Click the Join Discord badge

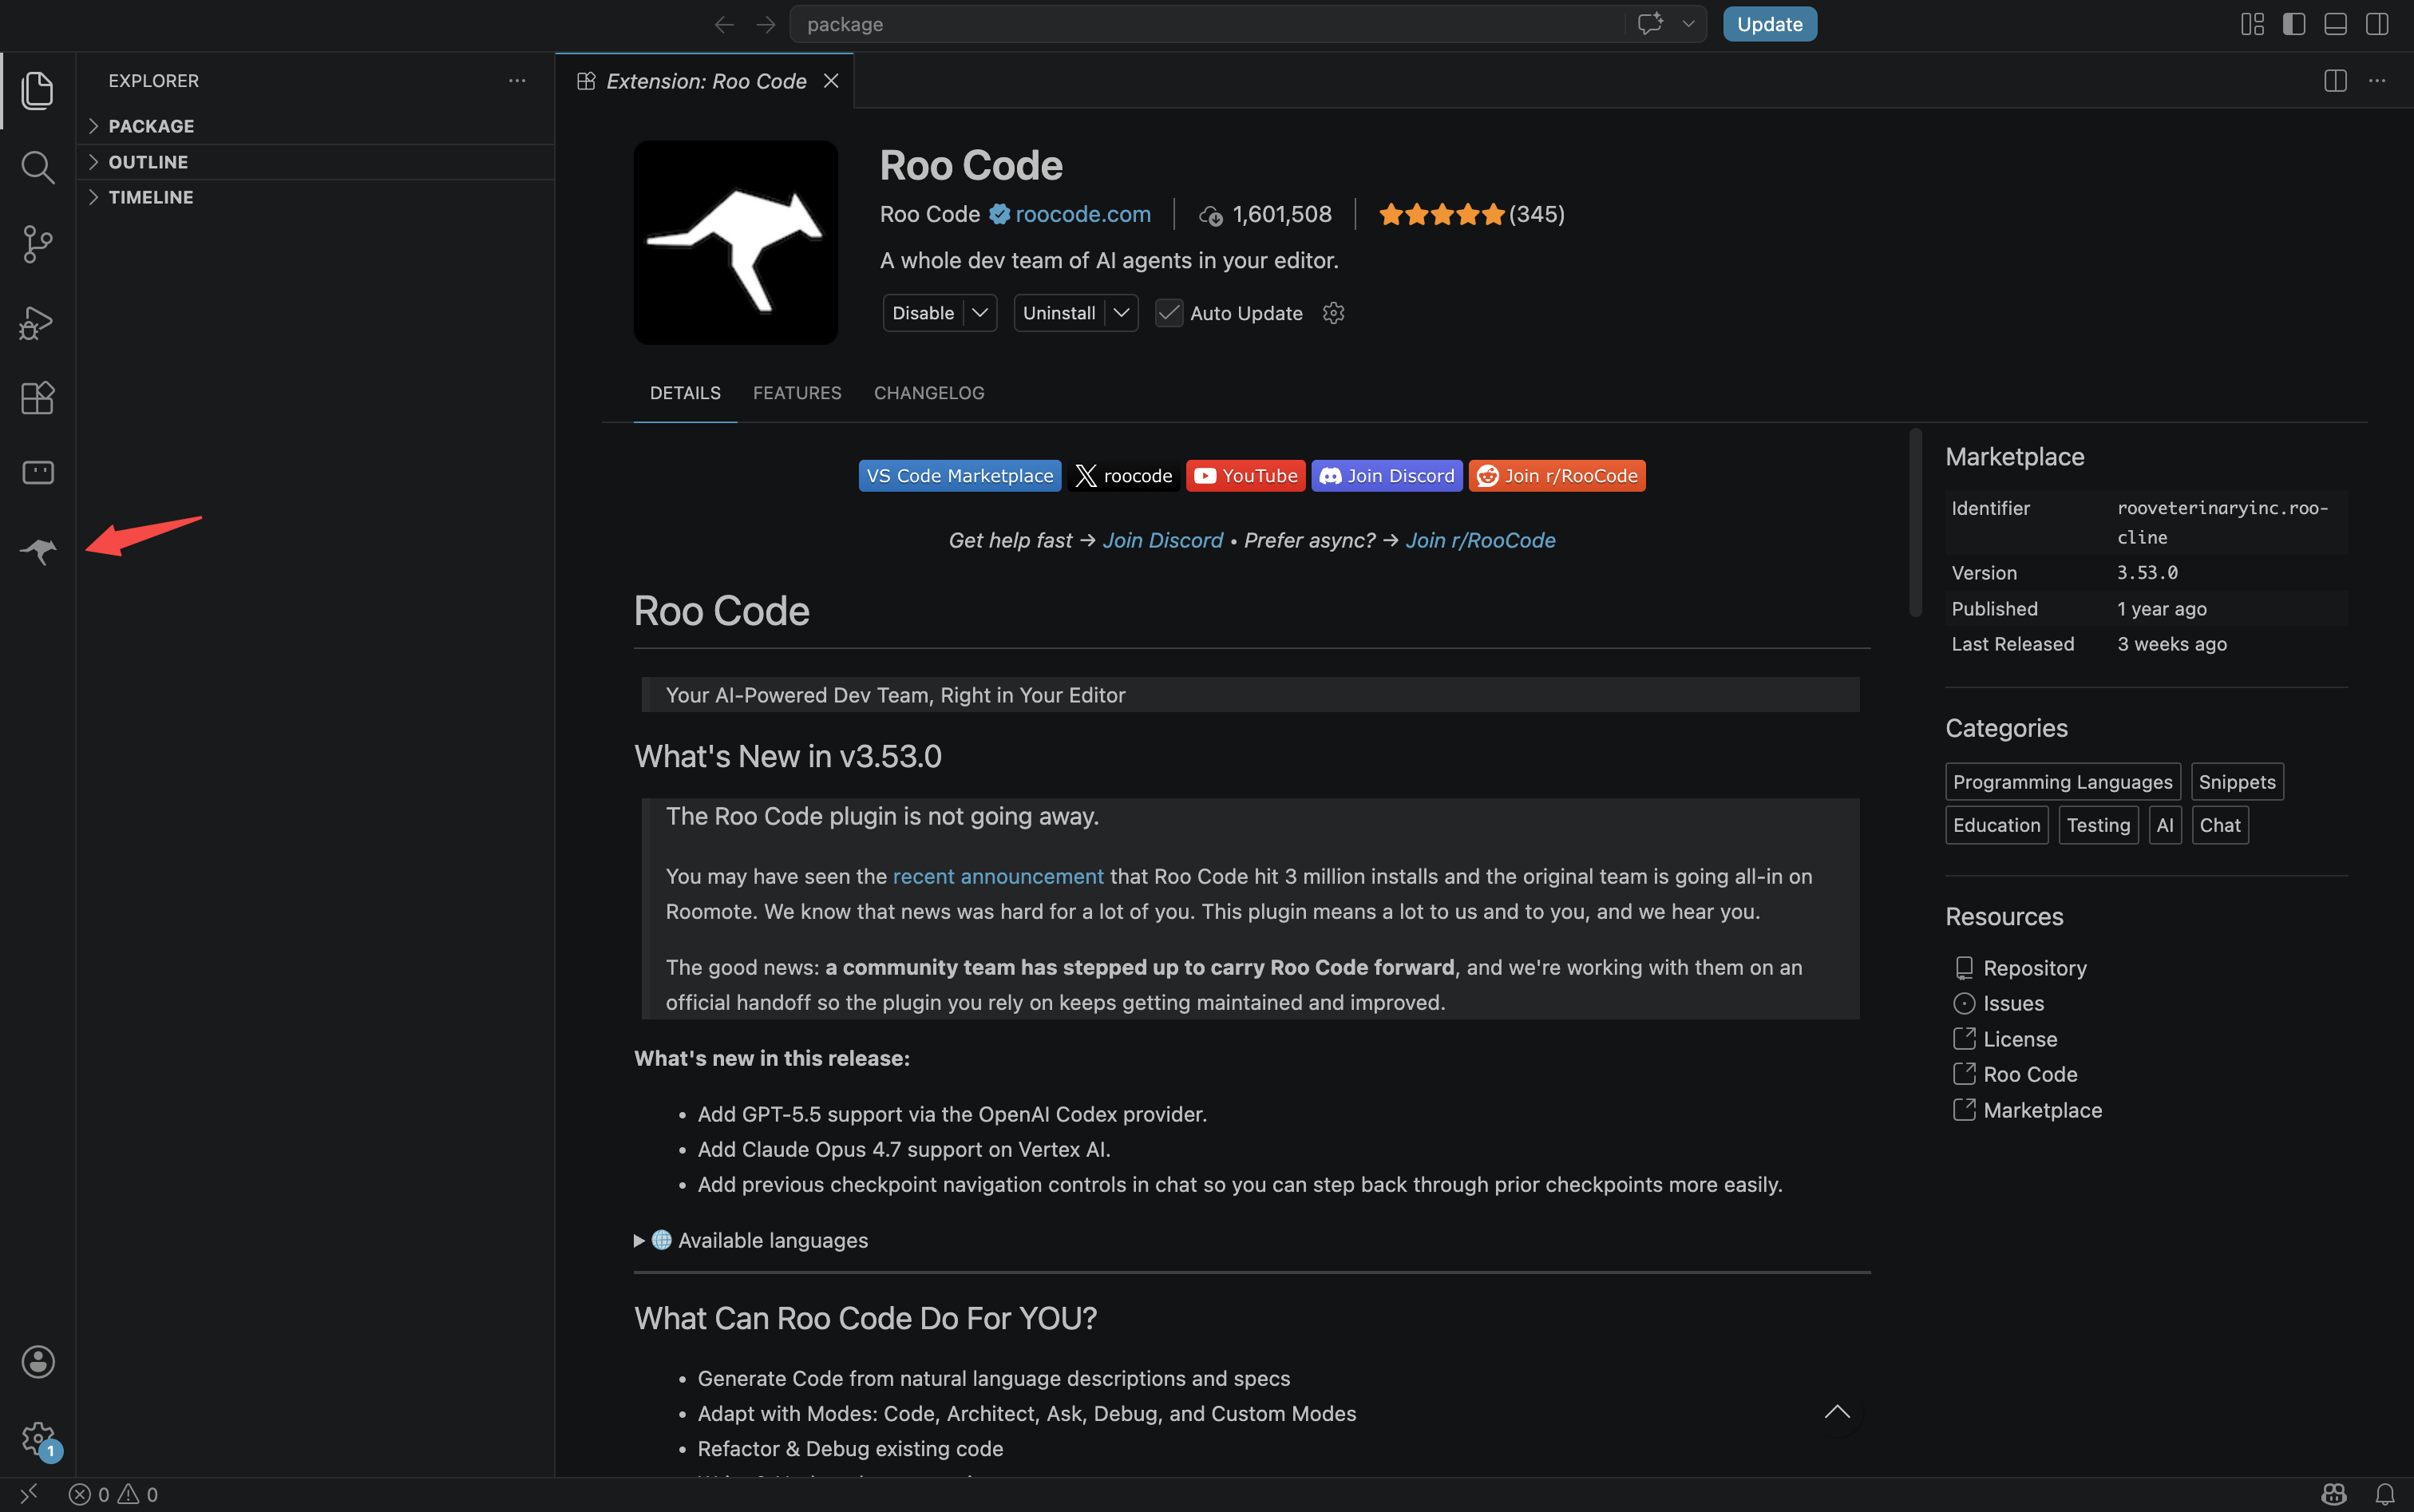[1387, 476]
